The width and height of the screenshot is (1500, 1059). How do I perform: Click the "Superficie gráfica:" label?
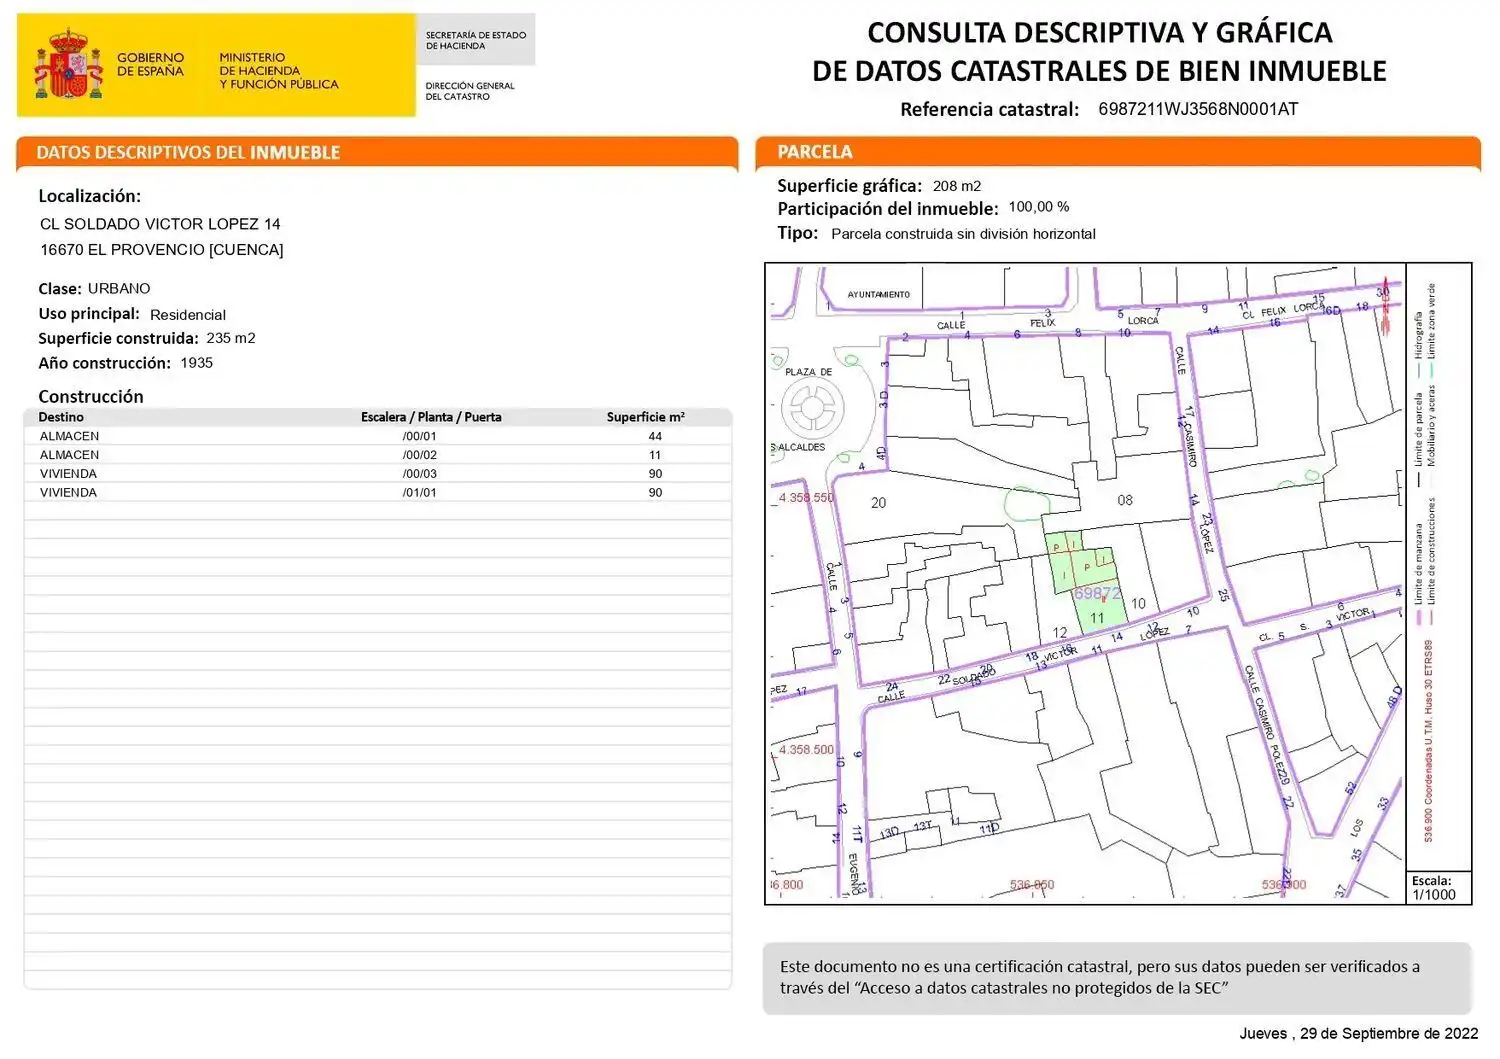[850, 186]
